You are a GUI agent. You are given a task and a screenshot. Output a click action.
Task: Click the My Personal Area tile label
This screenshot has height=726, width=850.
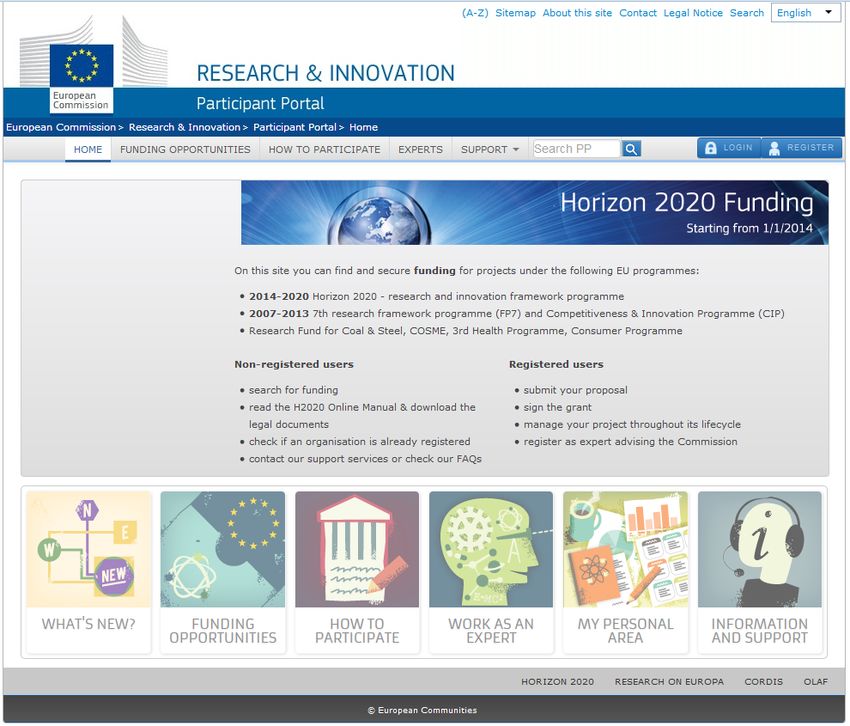coord(626,631)
